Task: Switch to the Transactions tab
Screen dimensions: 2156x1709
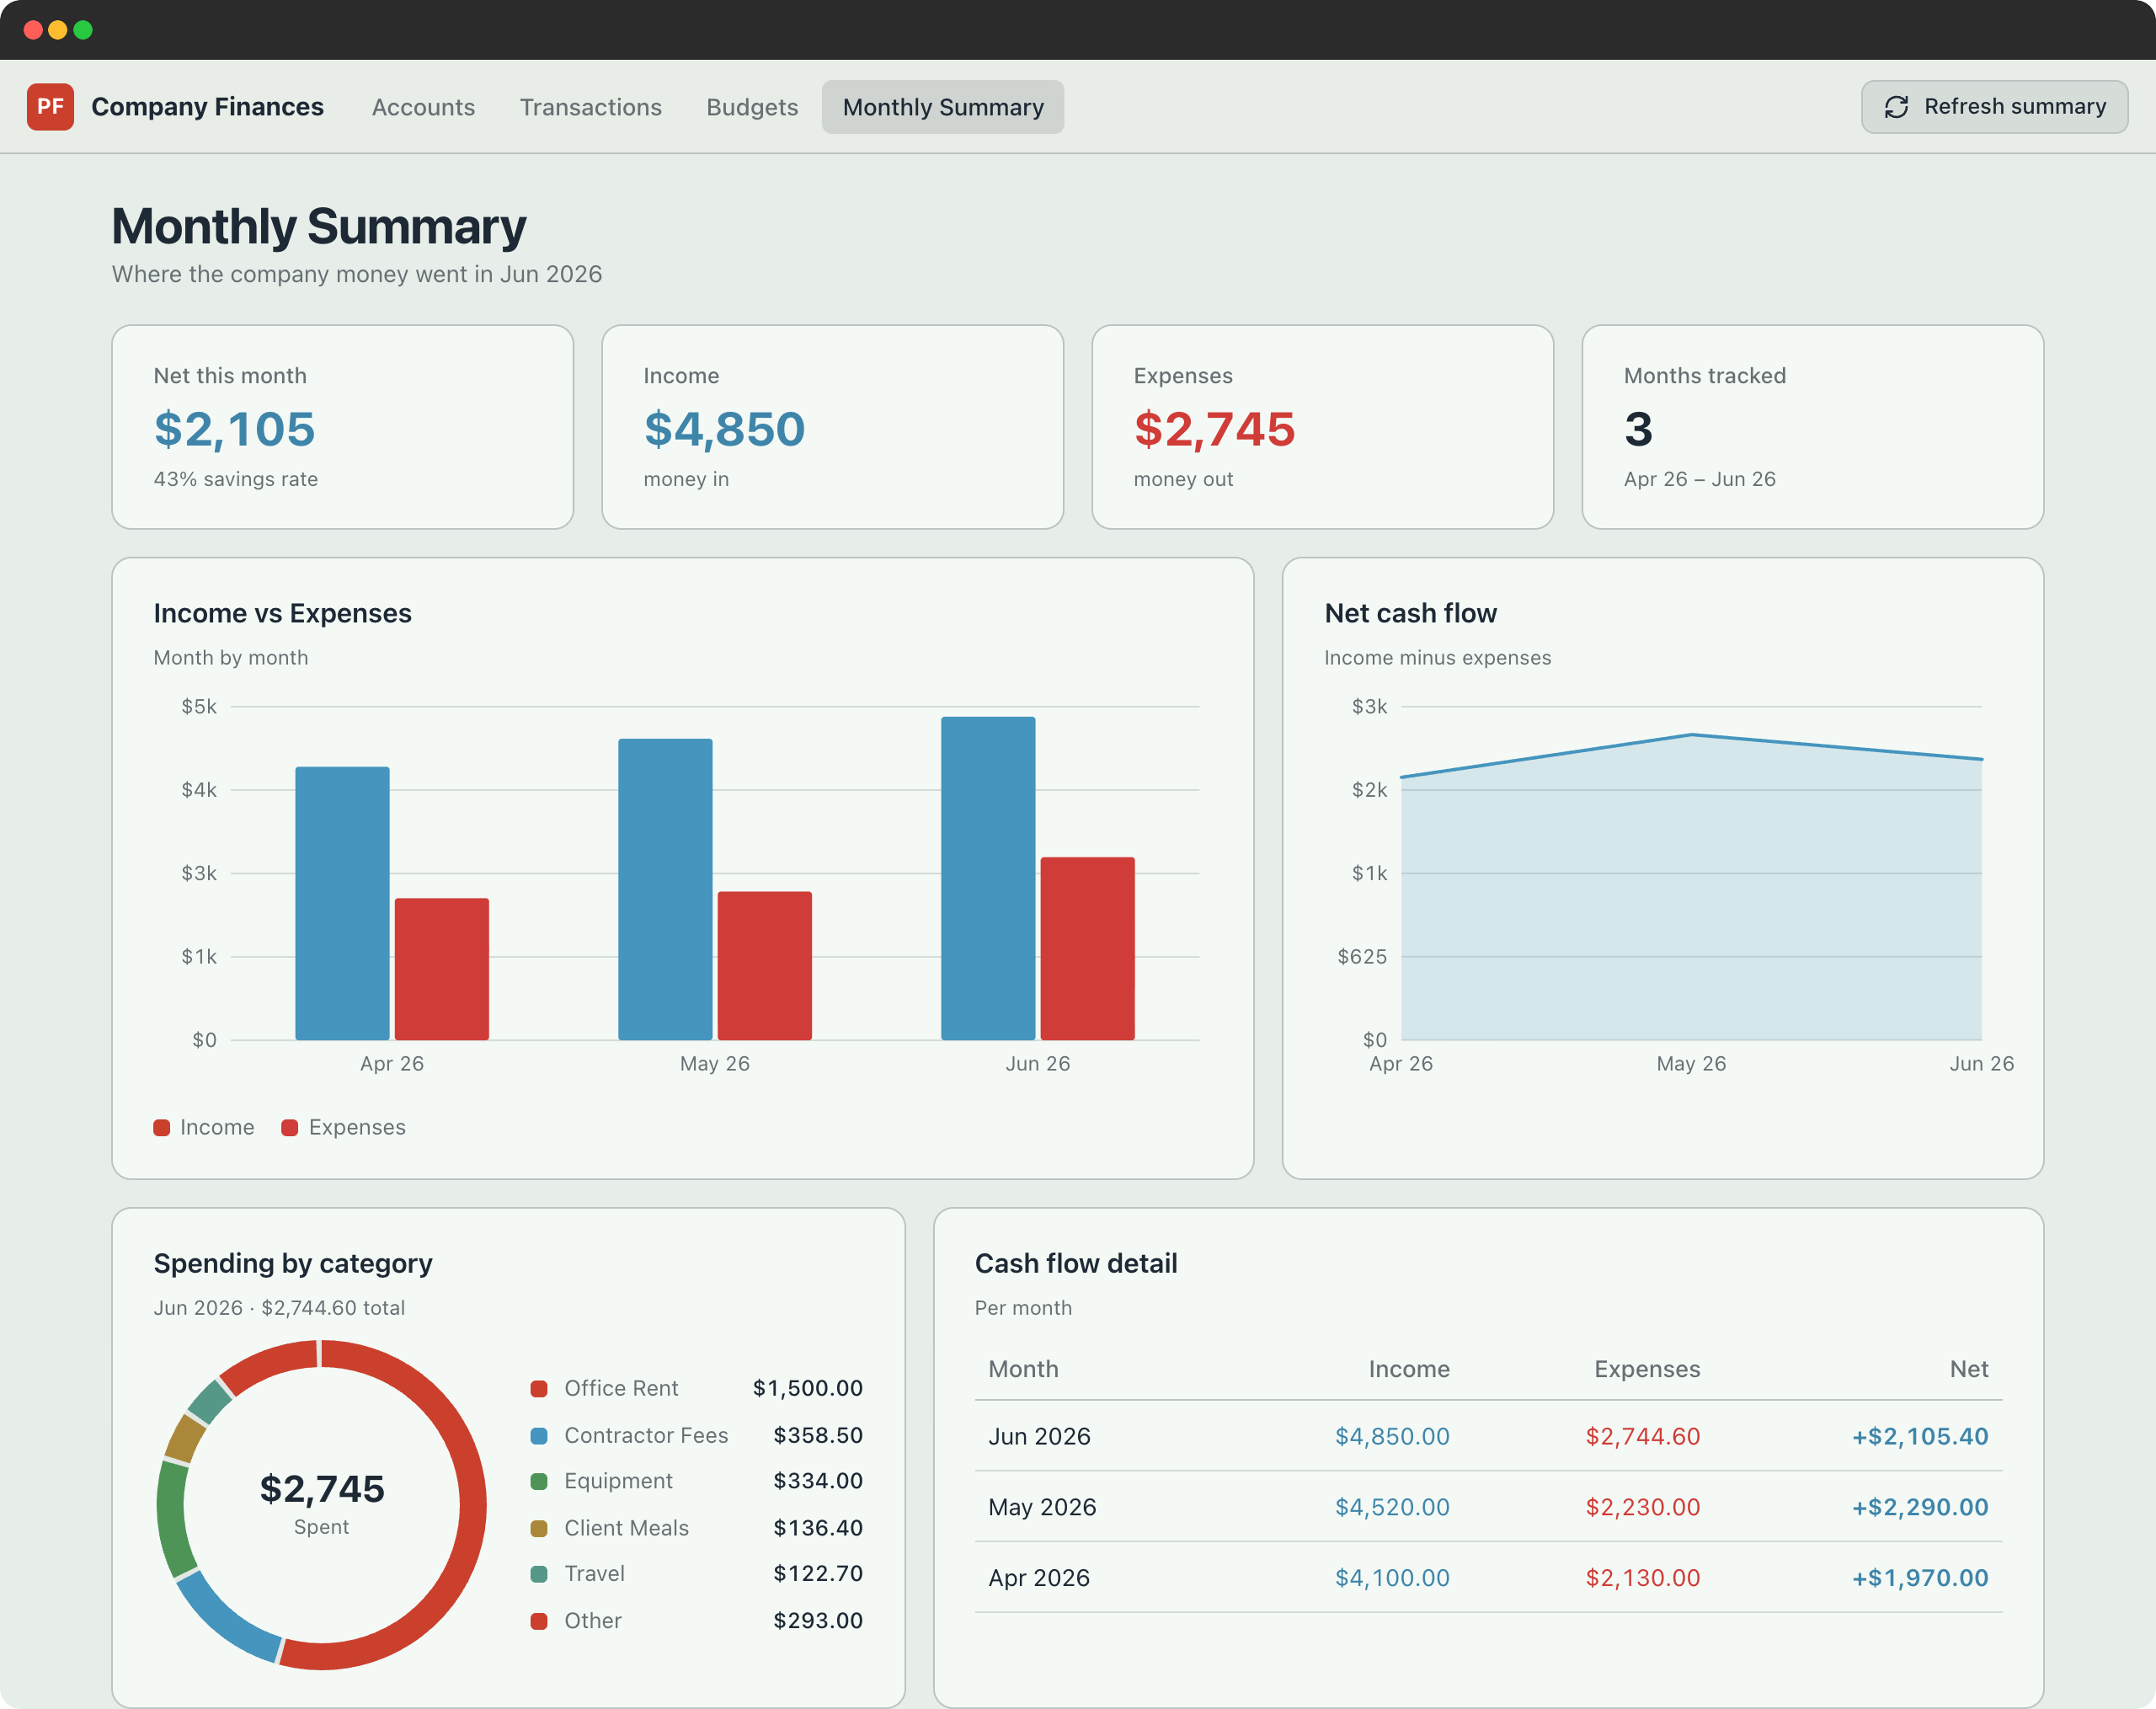Action: (590, 107)
